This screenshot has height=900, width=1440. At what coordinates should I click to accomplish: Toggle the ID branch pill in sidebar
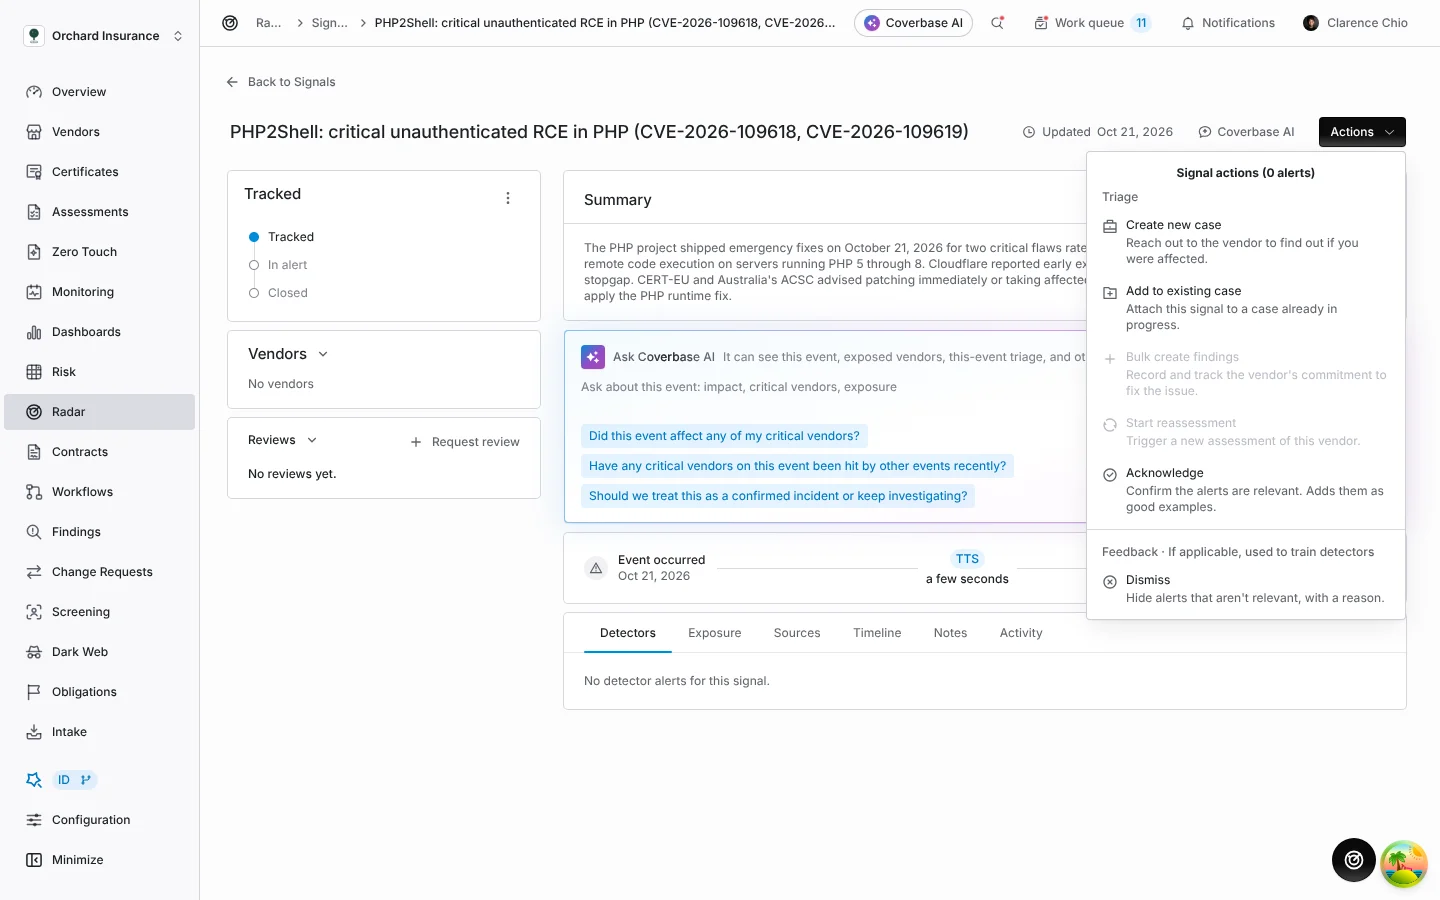click(75, 780)
